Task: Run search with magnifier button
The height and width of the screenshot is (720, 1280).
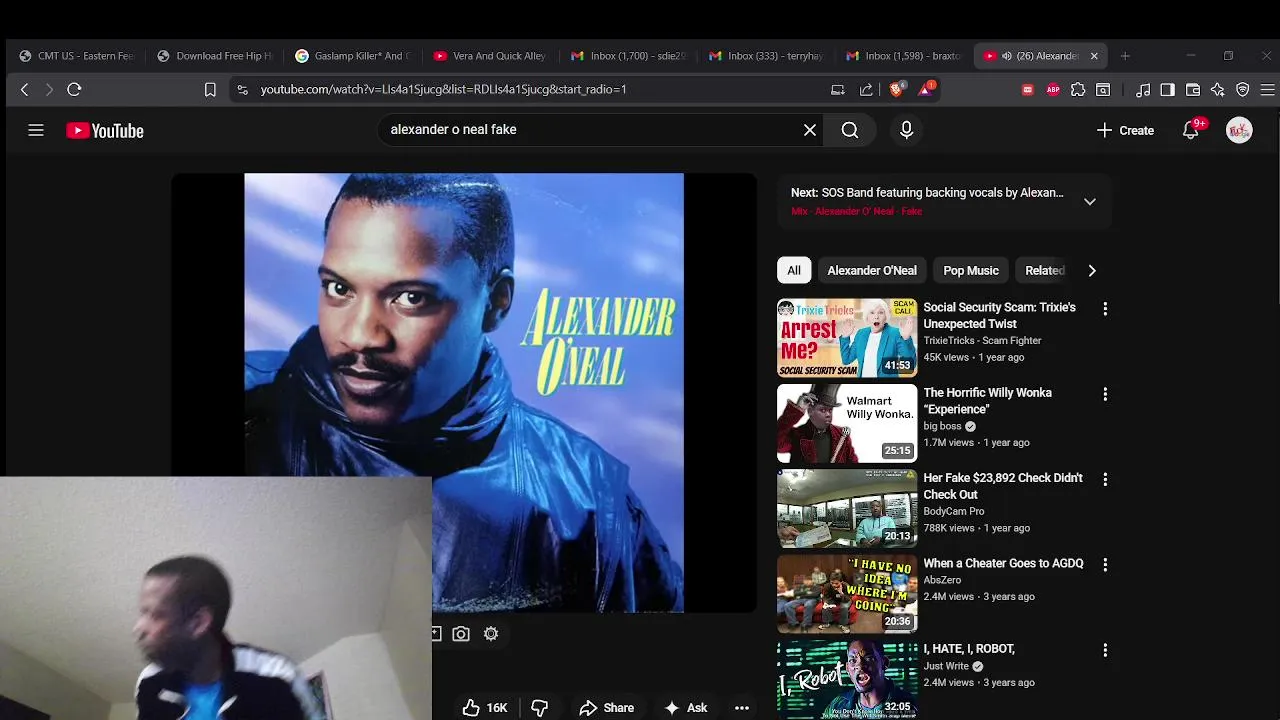Action: coord(850,130)
